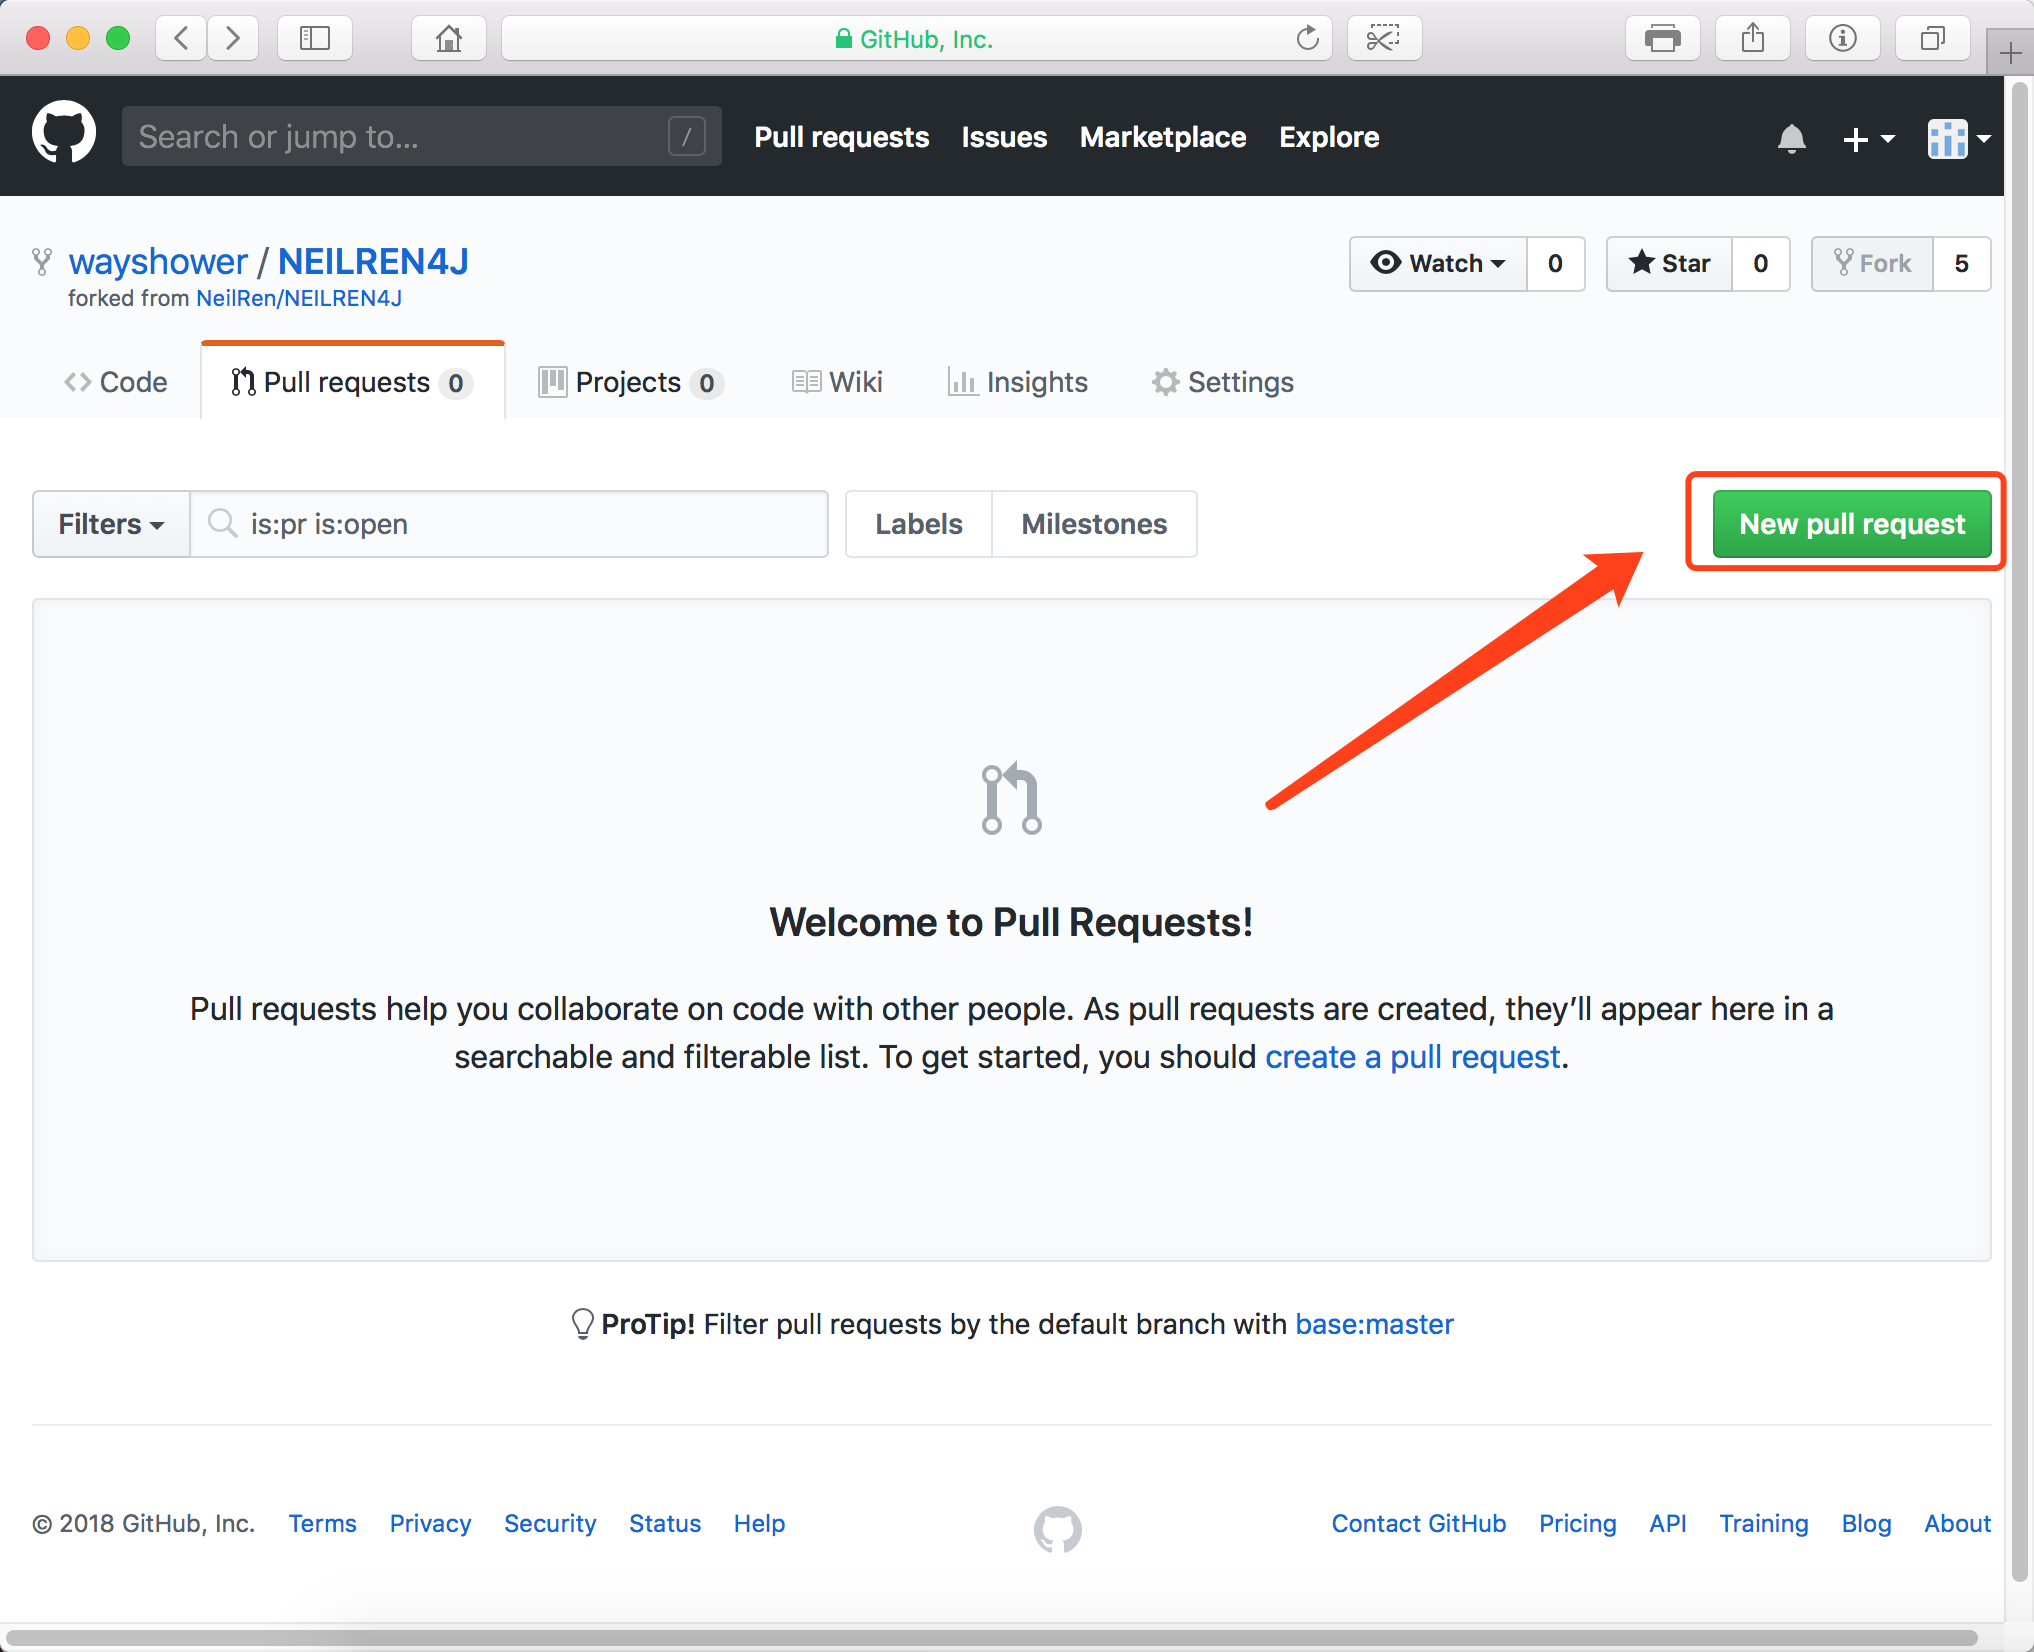Click the screenshot scissors toolbar icon
2034x1652 pixels.
point(1384,38)
